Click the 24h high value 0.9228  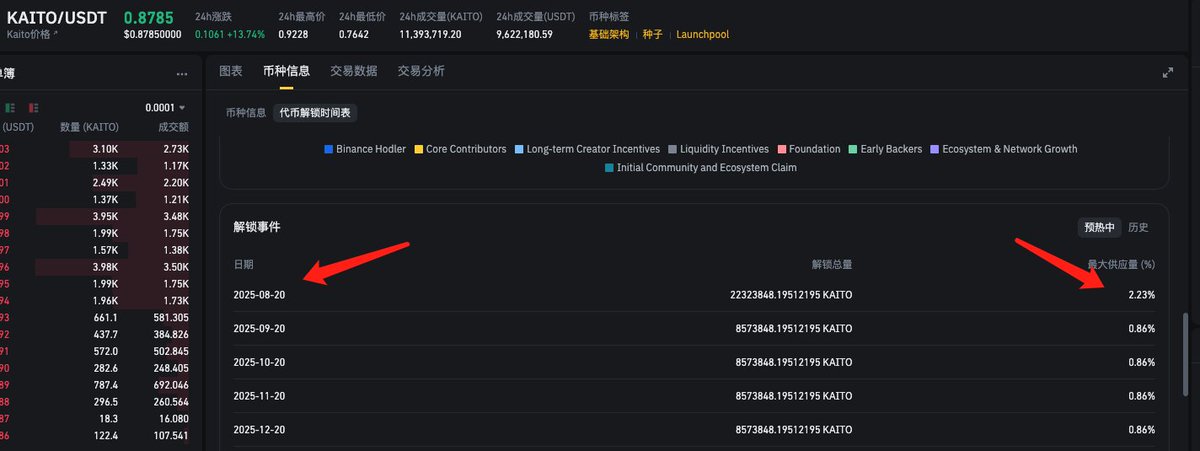pyautogui.click(x=294, y=34)
